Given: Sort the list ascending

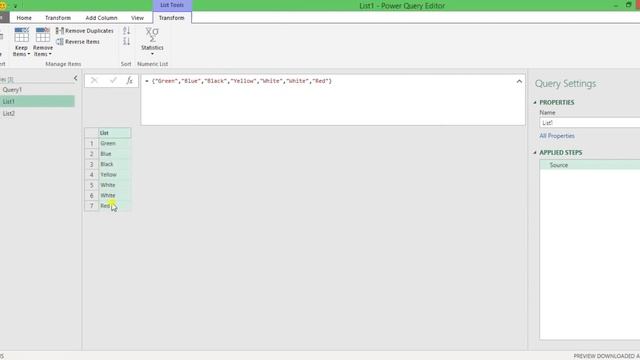Looking at the screenshot, I should 127,31.
